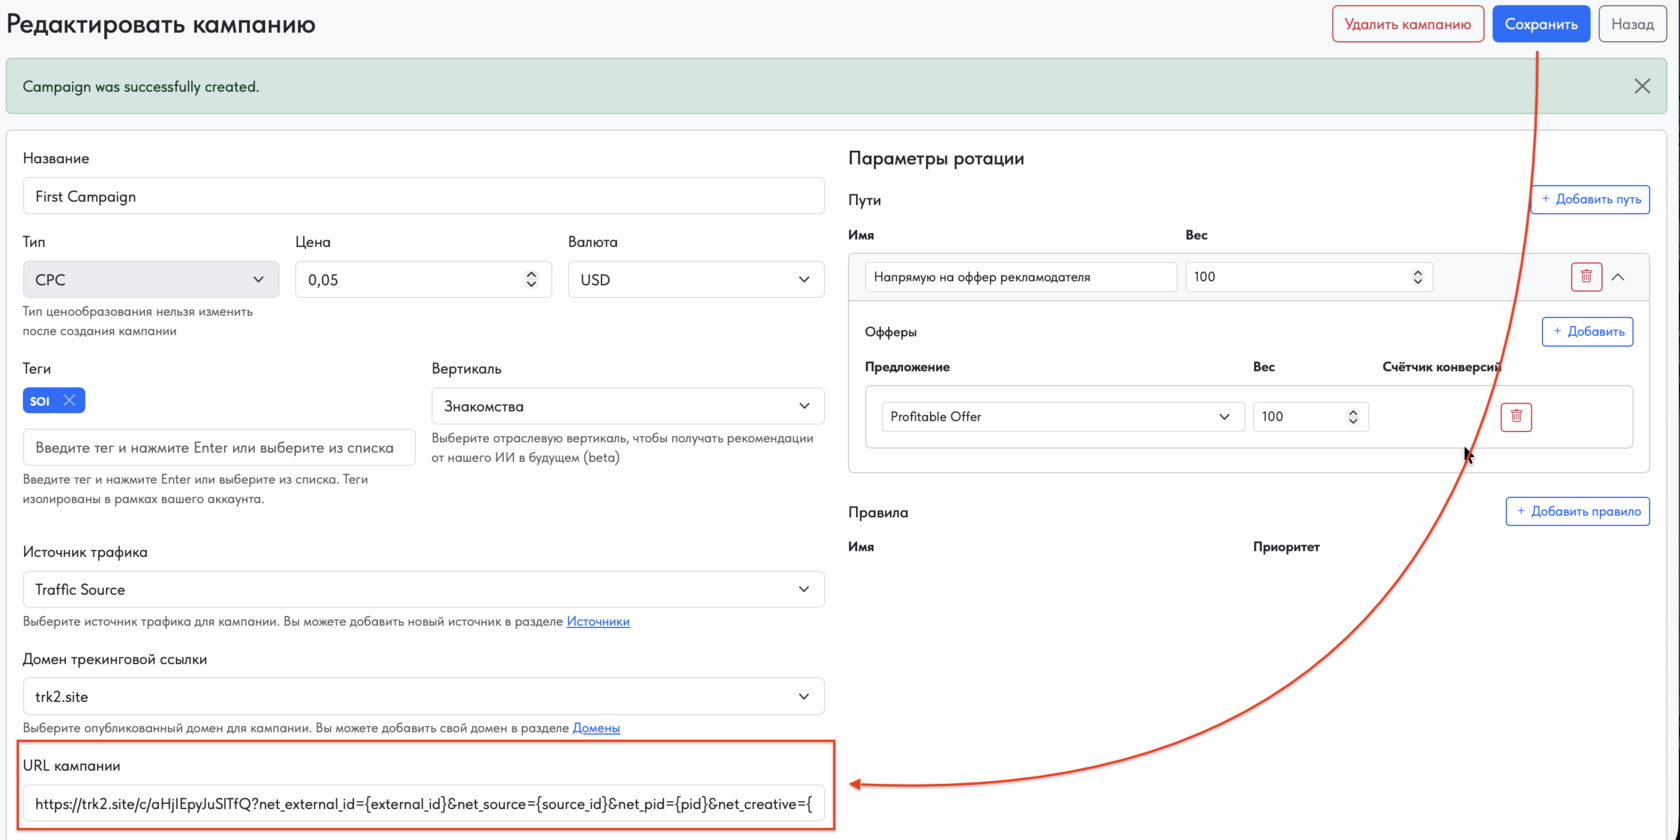Dismiss the success notification banner
The image size is (1680, 840).
coord(1642,86)
